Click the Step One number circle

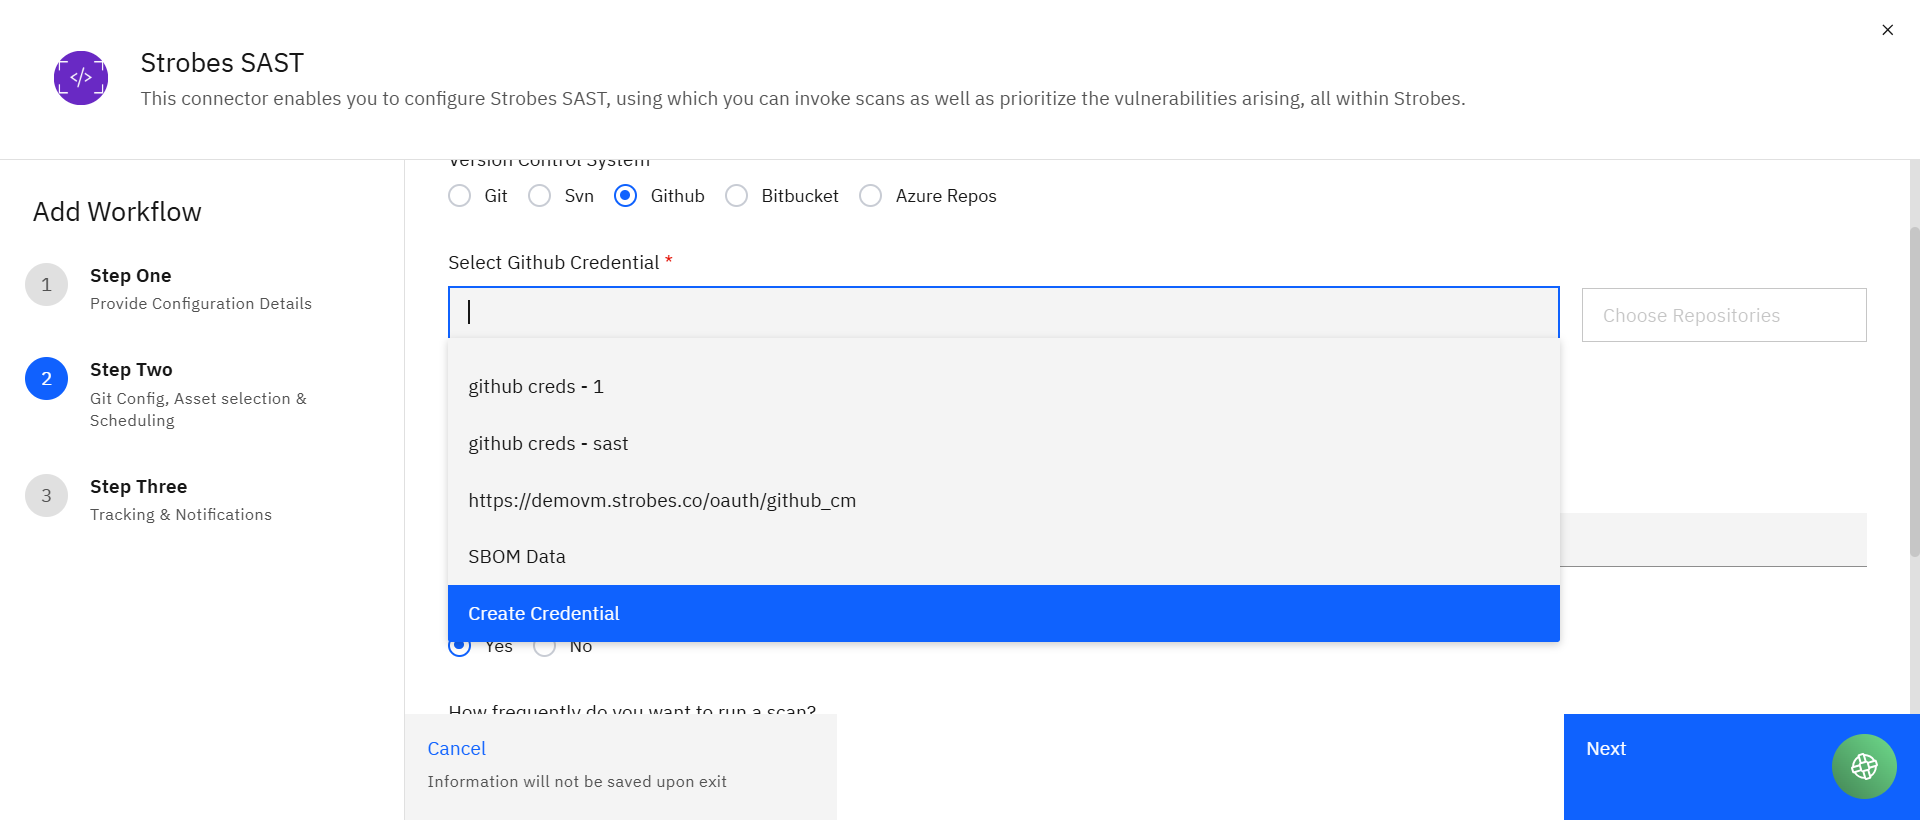(46, 285)
